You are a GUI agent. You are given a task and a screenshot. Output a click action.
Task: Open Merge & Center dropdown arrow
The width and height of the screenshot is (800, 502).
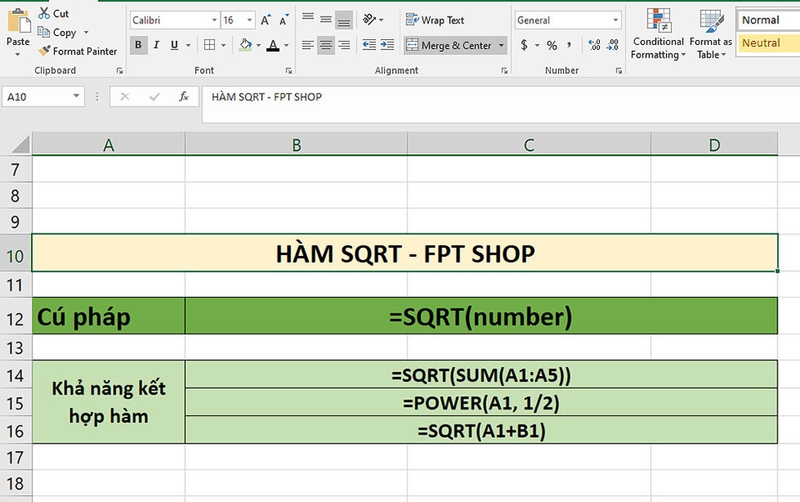point(501,45)
